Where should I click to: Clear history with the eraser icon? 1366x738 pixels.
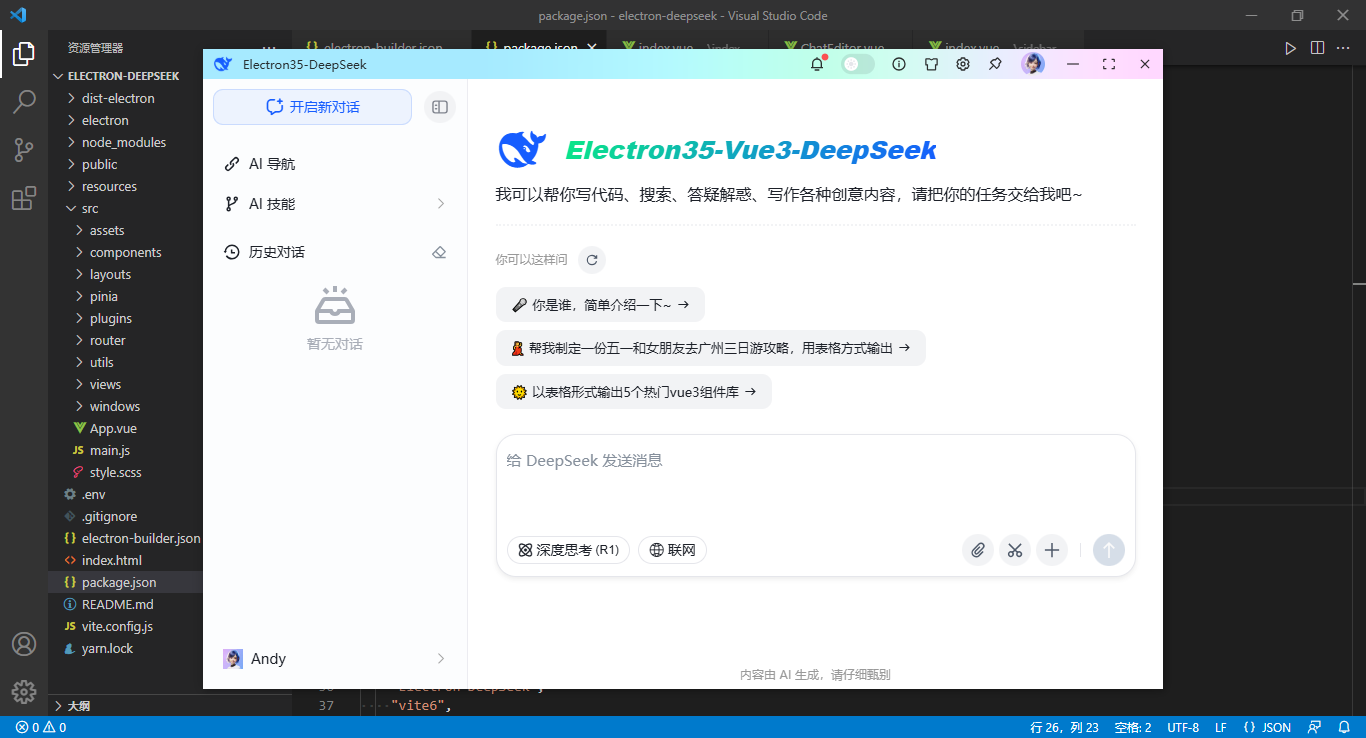[x=439, y=252]
